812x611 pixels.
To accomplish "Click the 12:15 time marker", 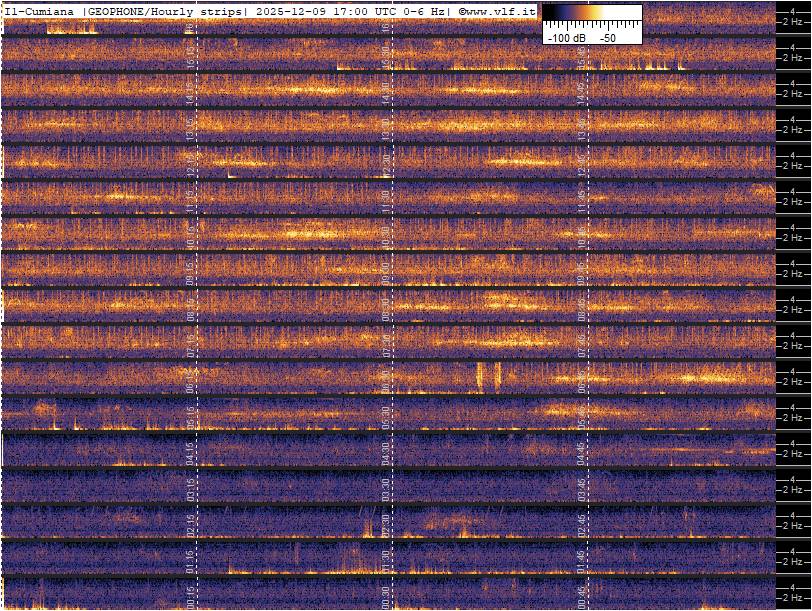I will point(192,163).
